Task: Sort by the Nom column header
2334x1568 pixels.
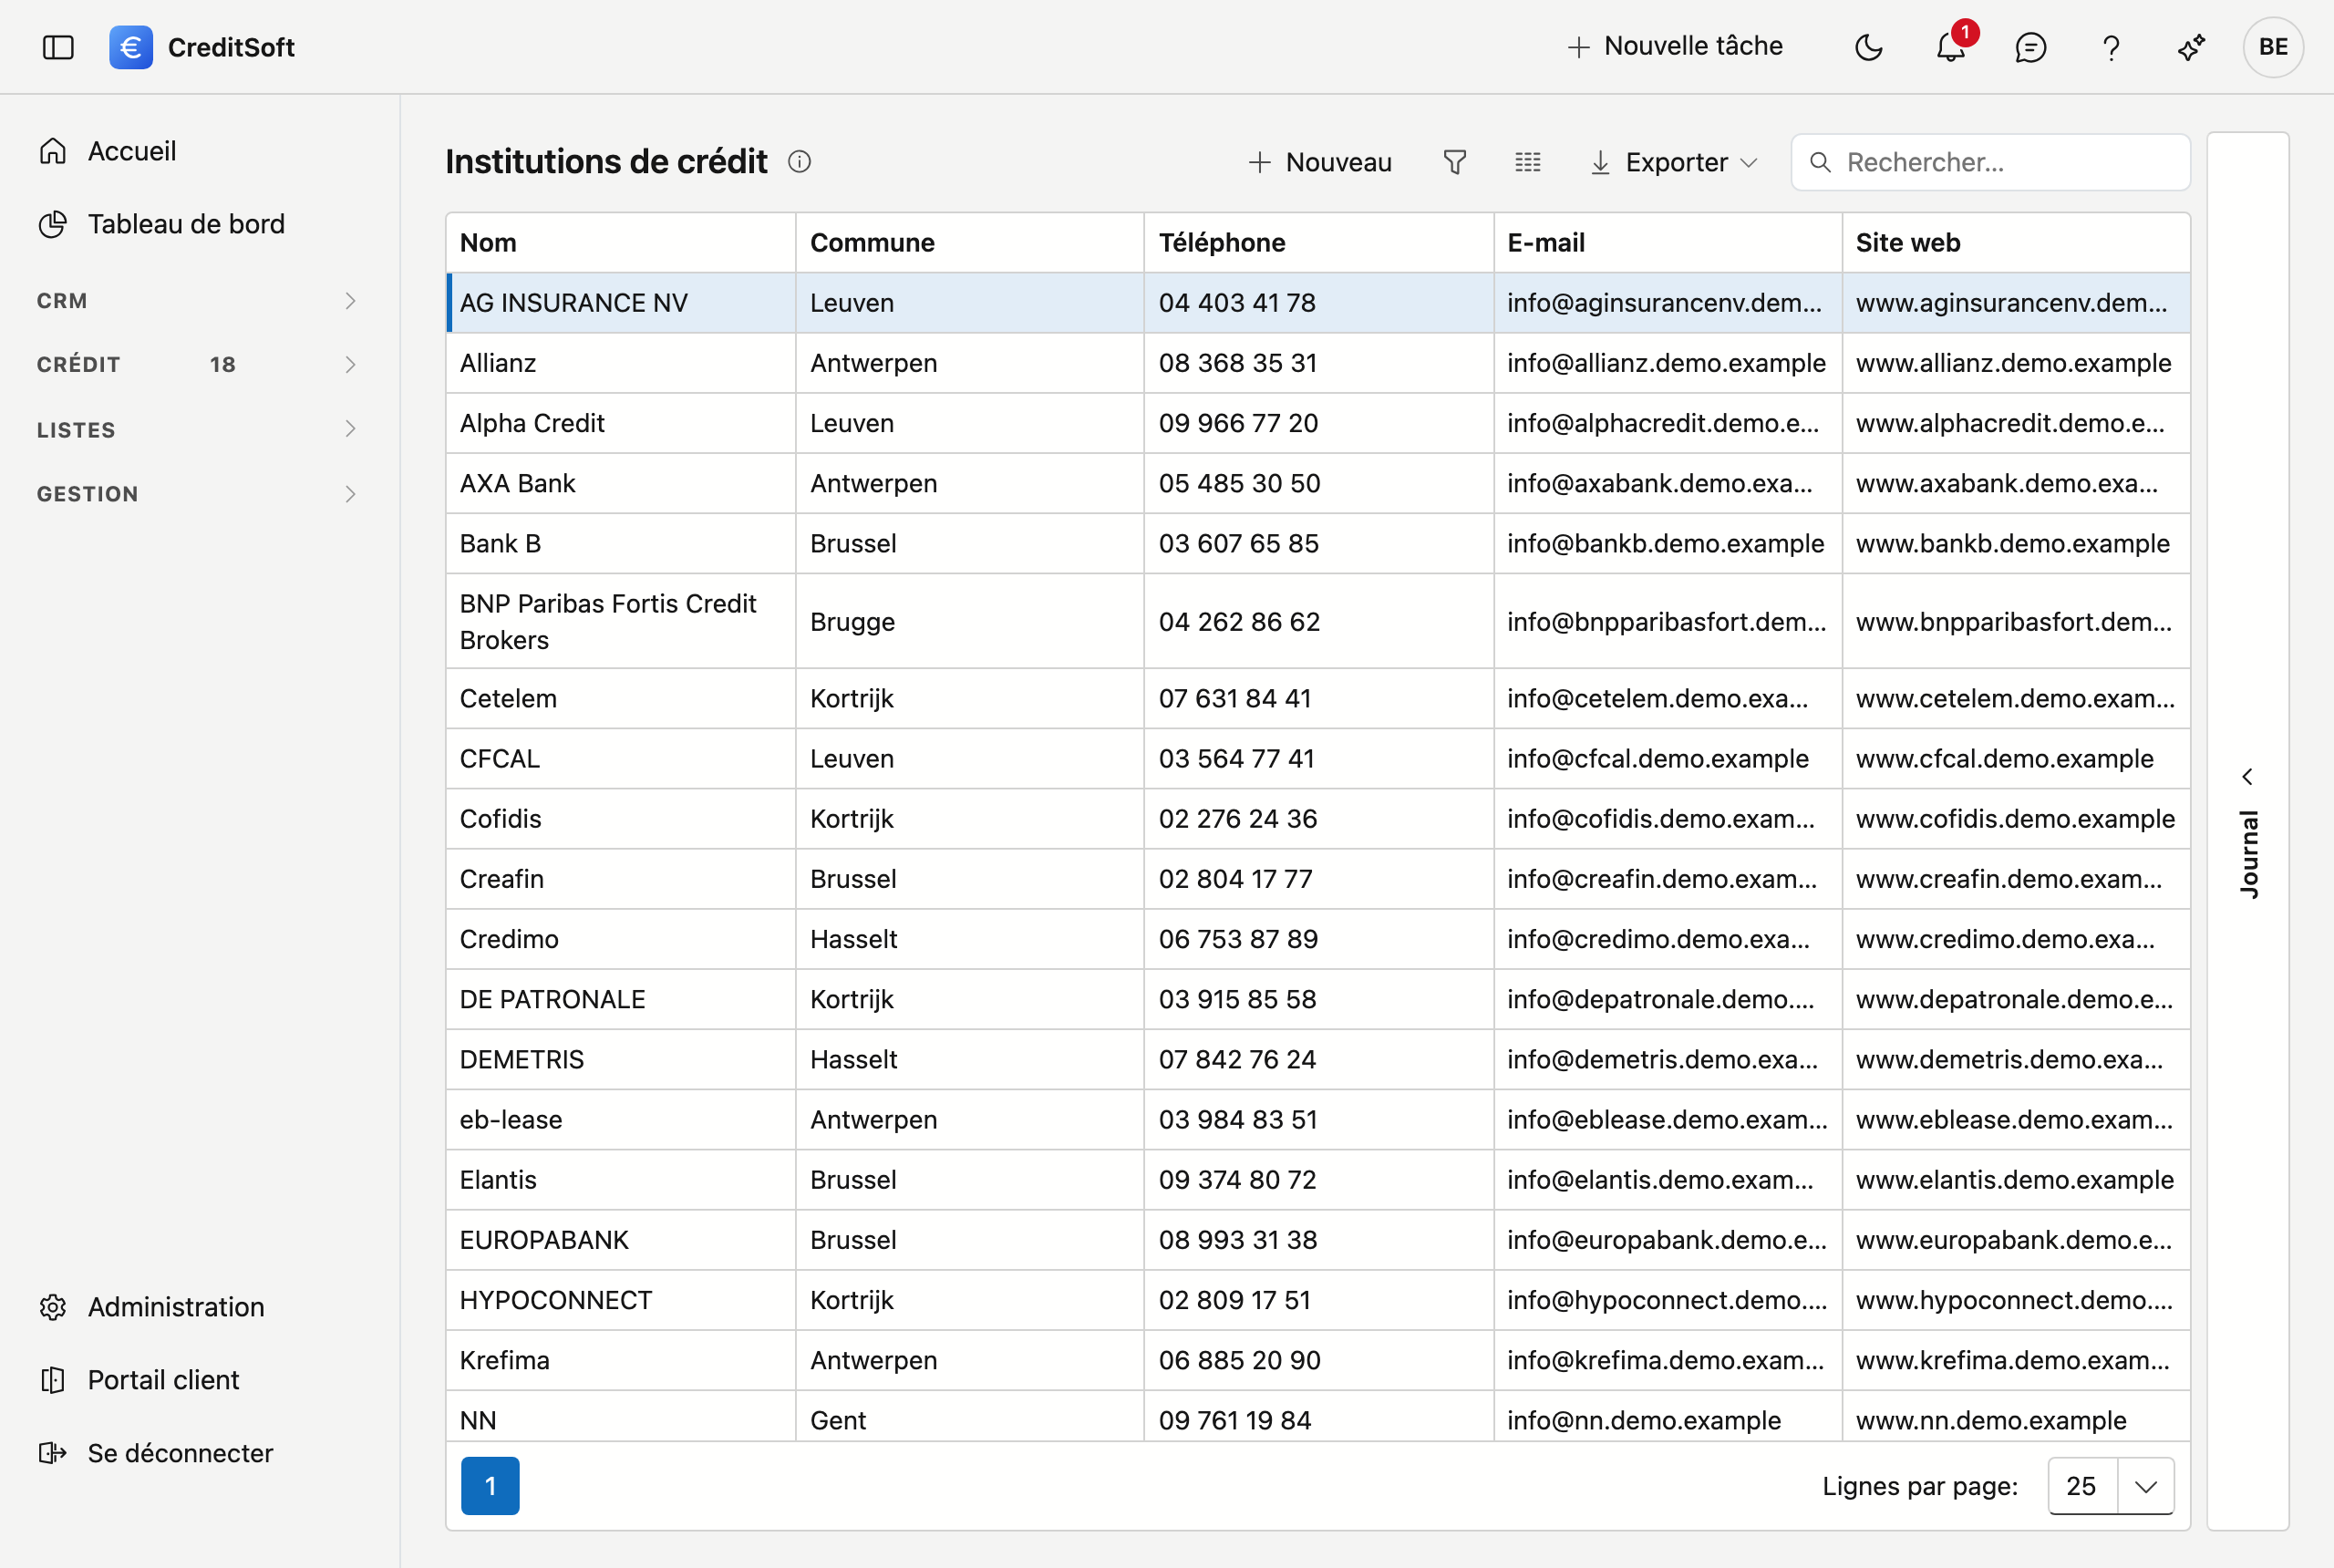Action: pyautogui.click(x=620, y=243)
